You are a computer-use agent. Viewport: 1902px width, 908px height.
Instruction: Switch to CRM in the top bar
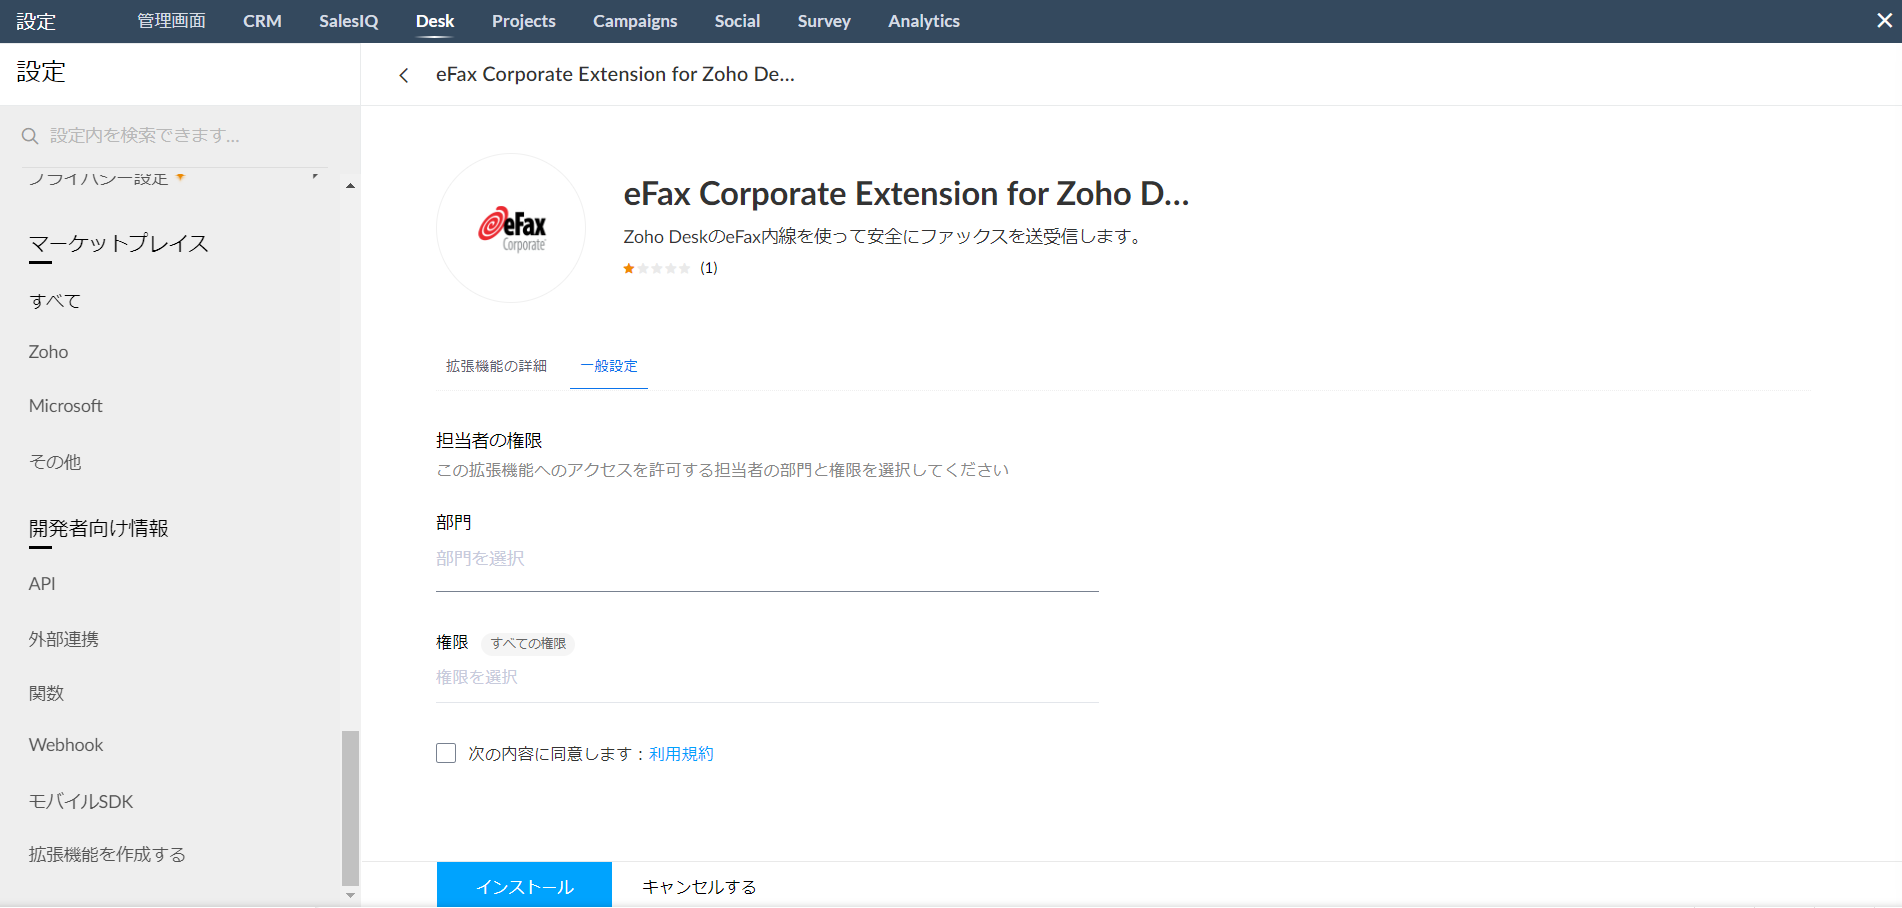click(x=262, y=21)
